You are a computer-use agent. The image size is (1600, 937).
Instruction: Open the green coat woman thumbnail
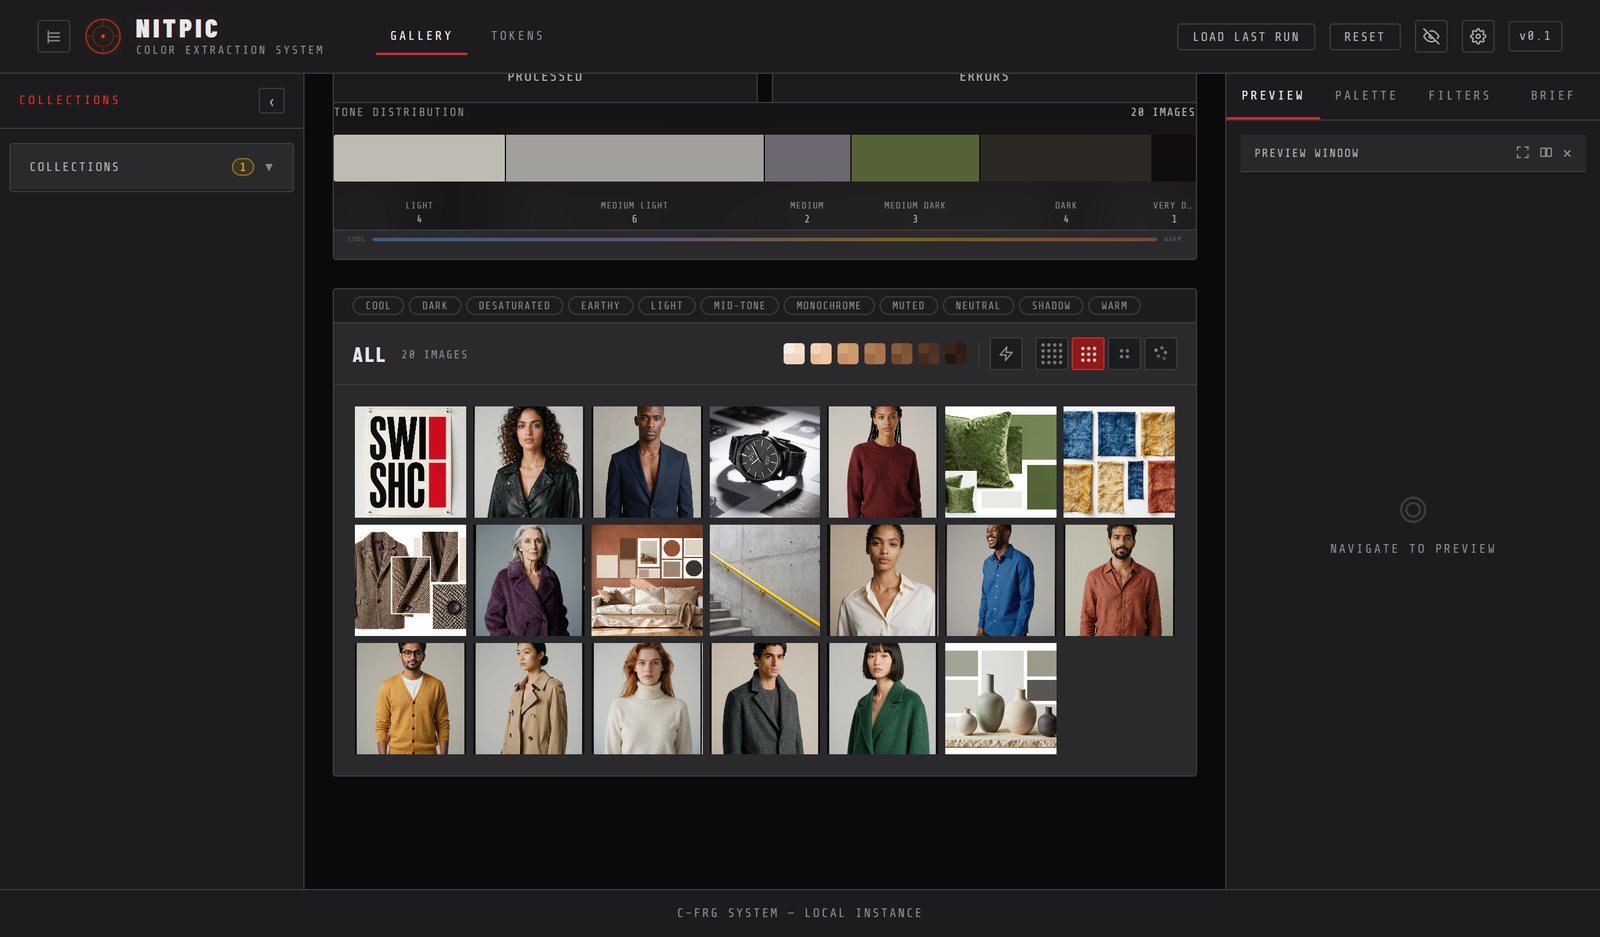882,698
